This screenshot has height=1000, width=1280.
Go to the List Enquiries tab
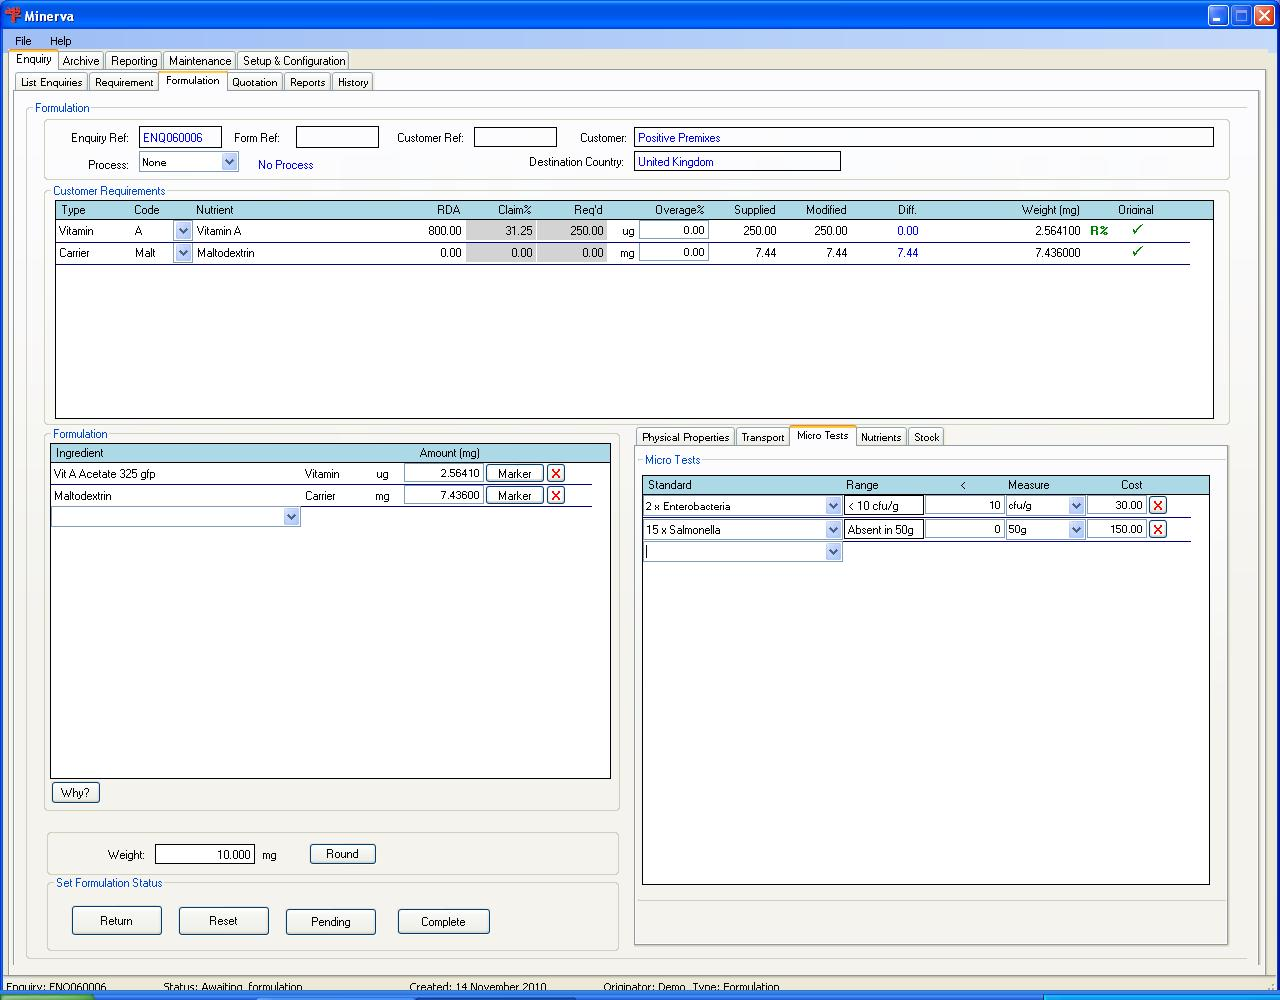[52, 82]
